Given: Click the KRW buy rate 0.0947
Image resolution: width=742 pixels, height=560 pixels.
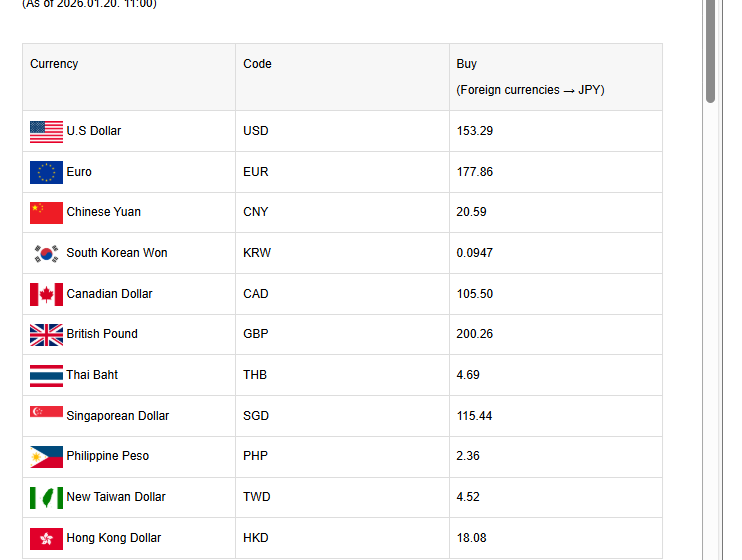Looking at the screenshot, I should [478, 253].
